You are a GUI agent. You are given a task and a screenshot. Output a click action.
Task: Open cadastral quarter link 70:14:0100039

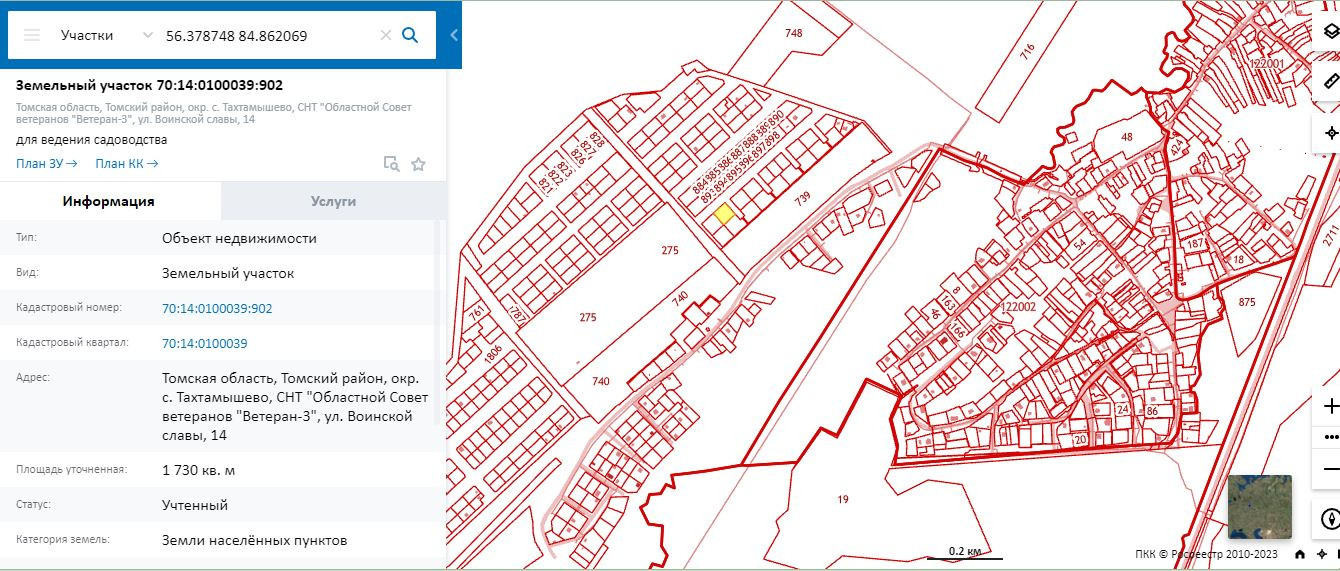tap(205, 343)
